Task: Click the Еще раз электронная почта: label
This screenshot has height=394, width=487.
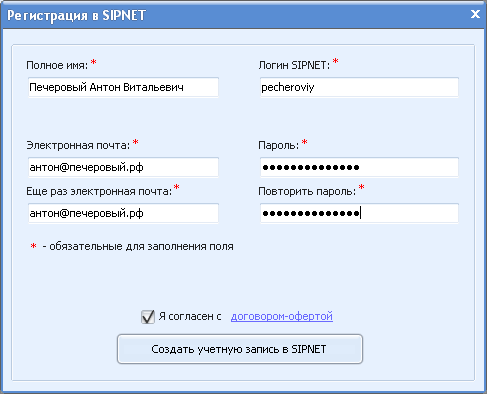Action: click(99, 191)
